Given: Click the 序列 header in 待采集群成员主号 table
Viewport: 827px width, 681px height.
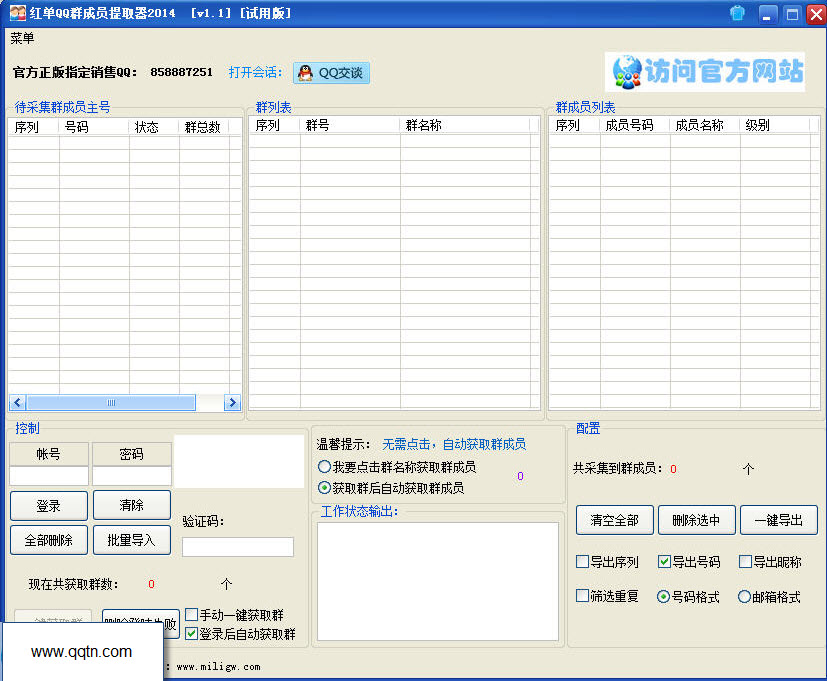Looking at the screenshot, I should [x=34, y=127].
